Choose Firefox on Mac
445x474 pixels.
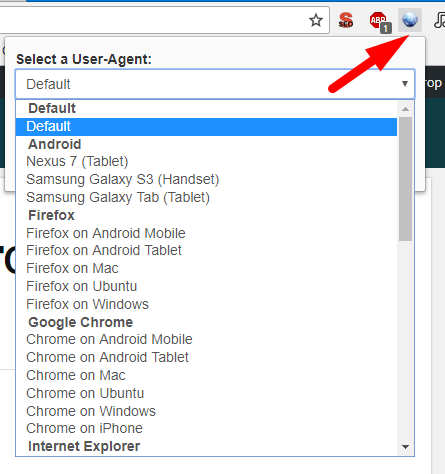pyautogui.click(x=206, y=269)
